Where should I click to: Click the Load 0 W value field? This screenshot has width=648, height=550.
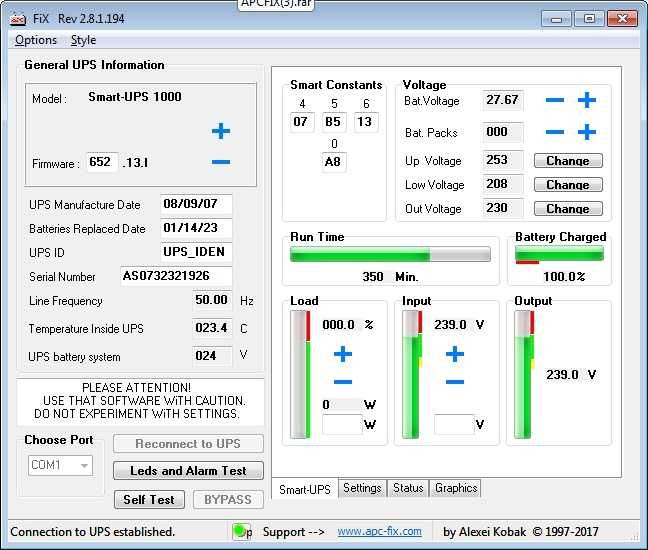(342, 404)
